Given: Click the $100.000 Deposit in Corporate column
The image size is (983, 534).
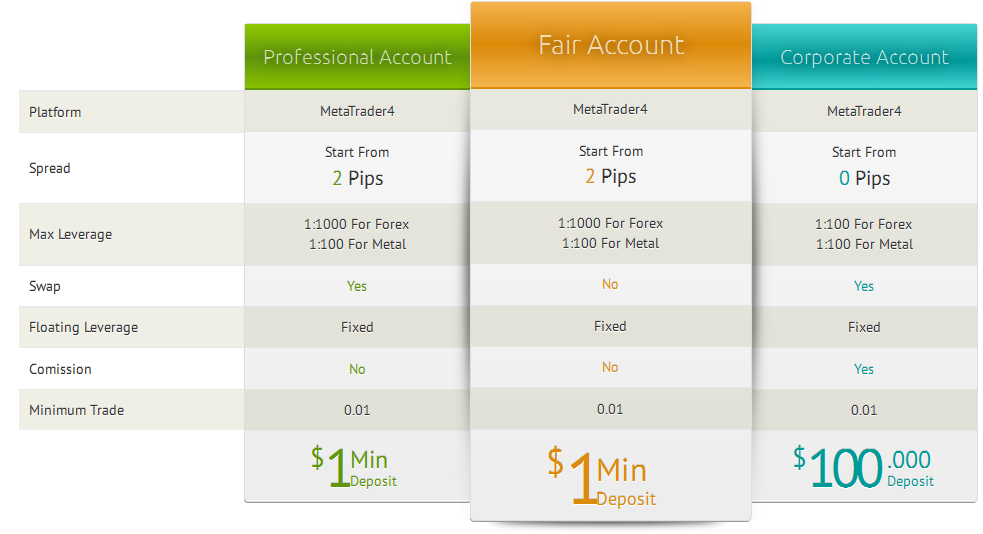Looking at the screenshot, I should coord(863,467).
